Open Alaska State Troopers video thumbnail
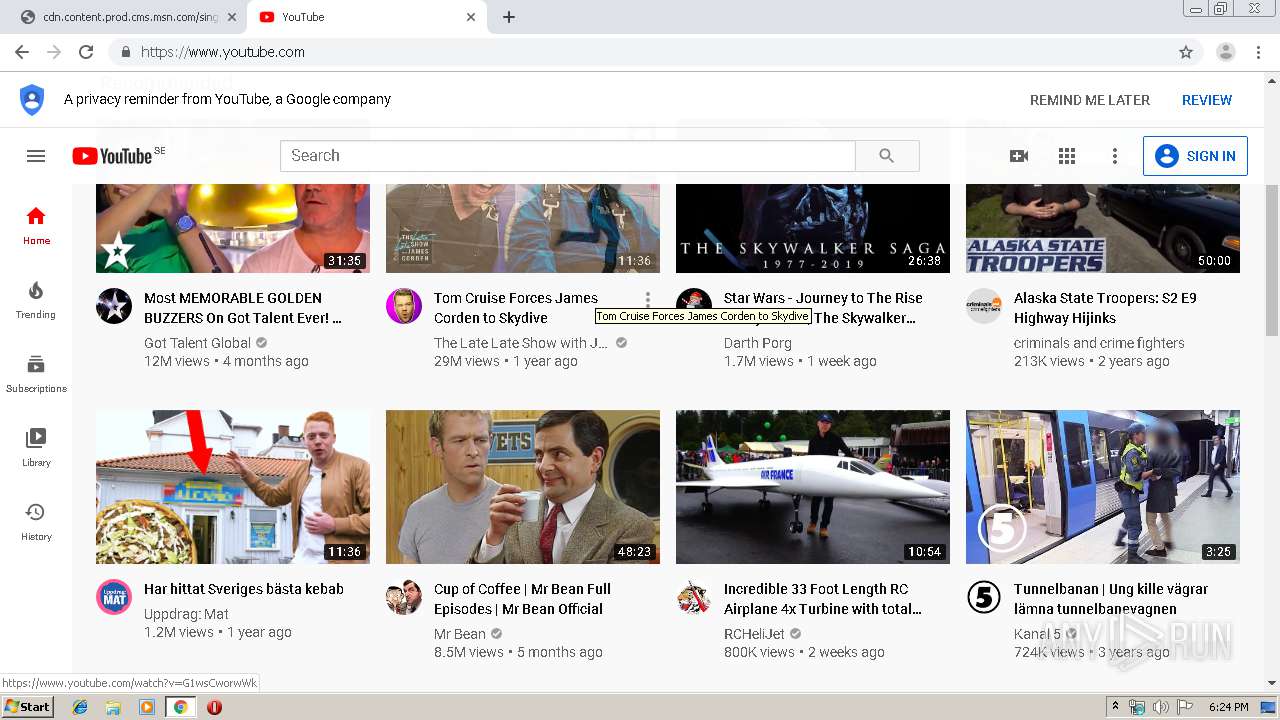1280x720 pixels. pyautogui.click(x=1103, y=228)
